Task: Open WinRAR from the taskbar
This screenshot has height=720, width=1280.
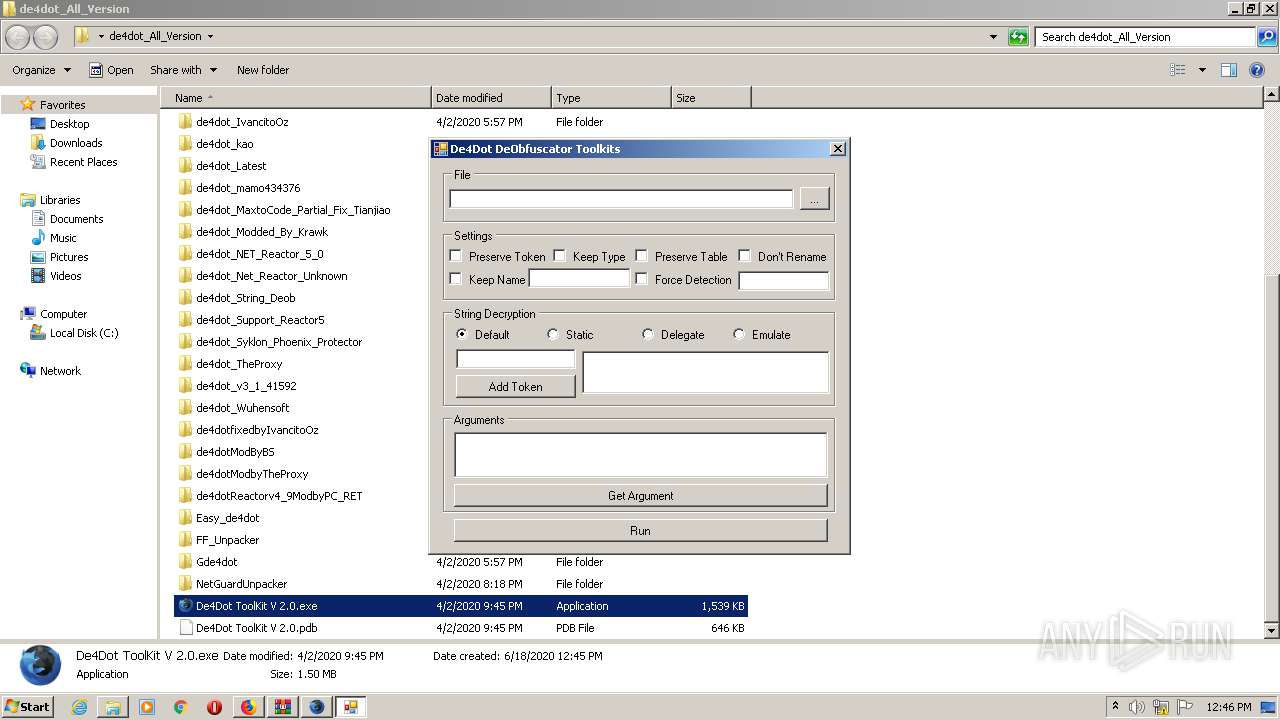Action: coord(283,707)
